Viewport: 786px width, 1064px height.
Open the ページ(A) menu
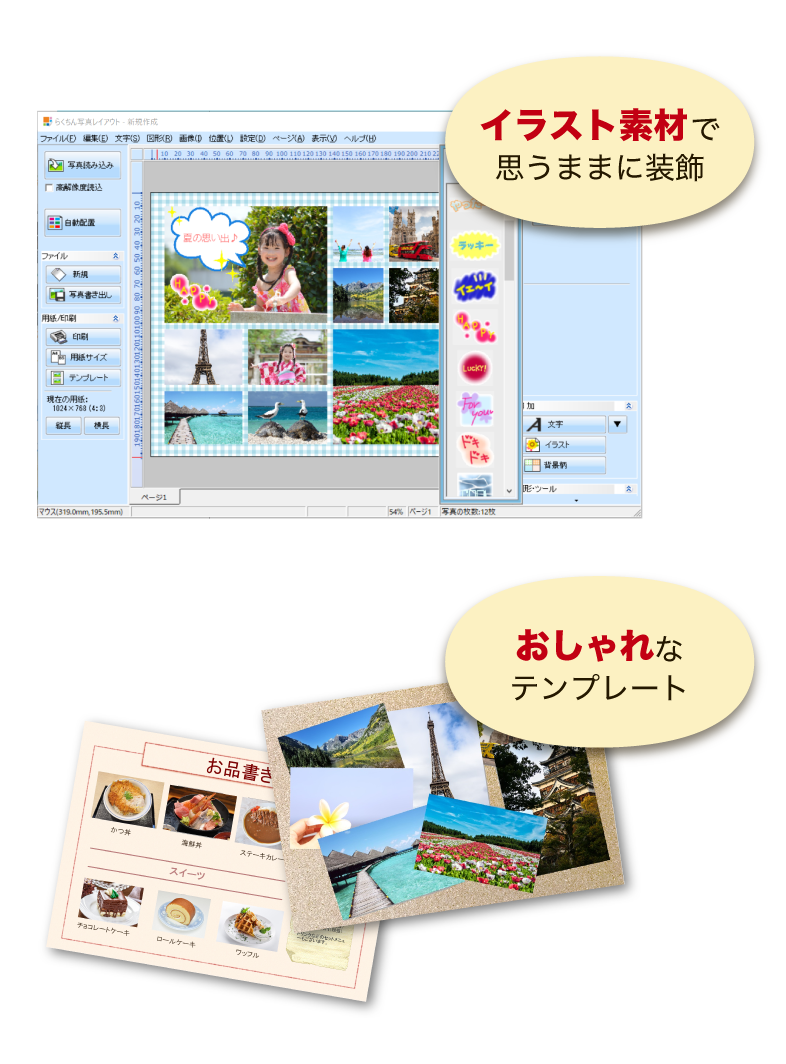click(288, 138)
